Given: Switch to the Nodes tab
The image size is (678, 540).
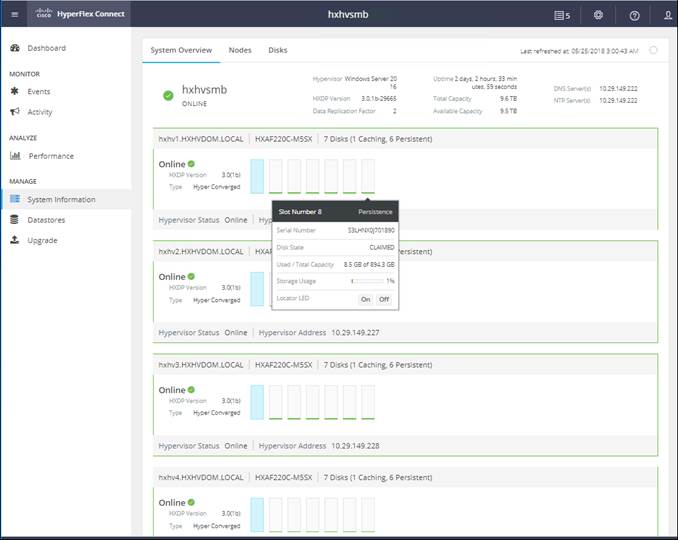Looking at the screenshot, I should tap(240, 50).
